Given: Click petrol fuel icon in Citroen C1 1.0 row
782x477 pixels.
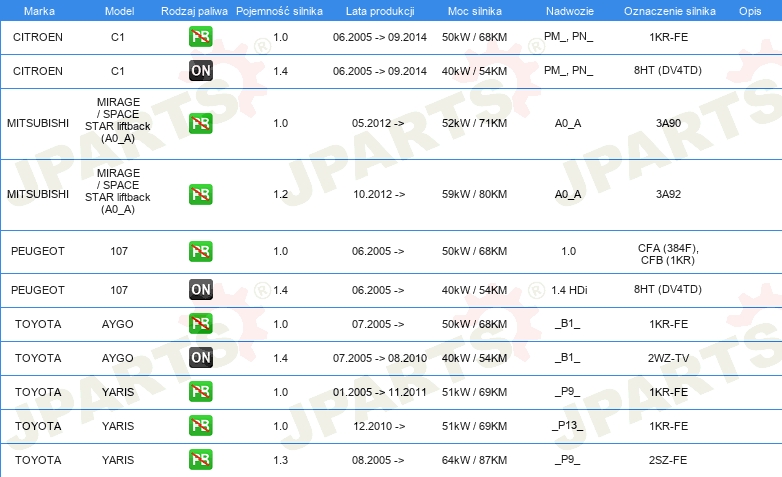Looking at the screenshot, I should pos(200,37).
